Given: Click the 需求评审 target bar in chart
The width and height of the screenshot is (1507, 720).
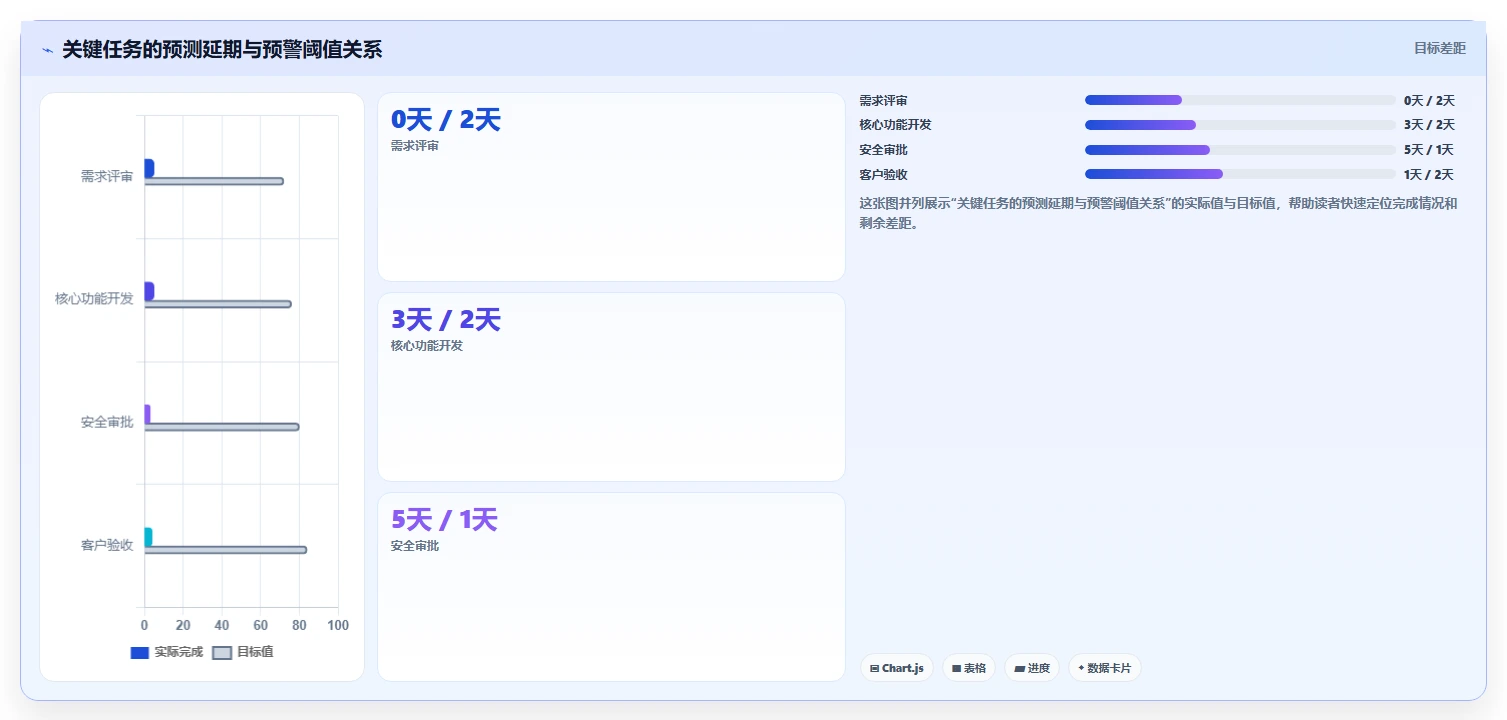Looking at the screenshot, I should click(x=214, y=181).
